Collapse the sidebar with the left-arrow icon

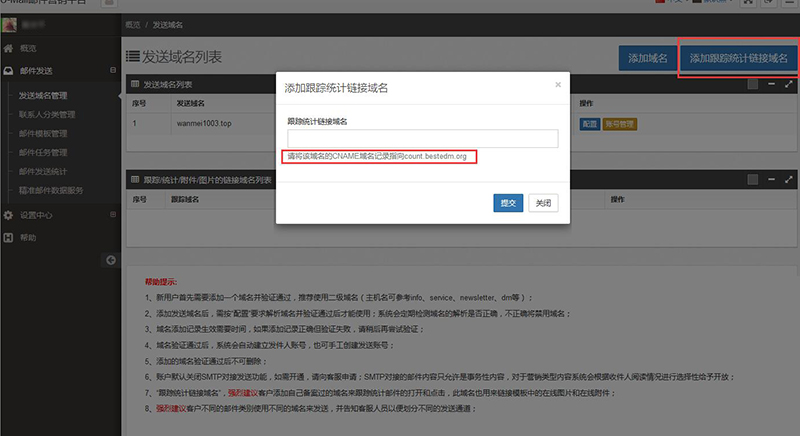111,260
